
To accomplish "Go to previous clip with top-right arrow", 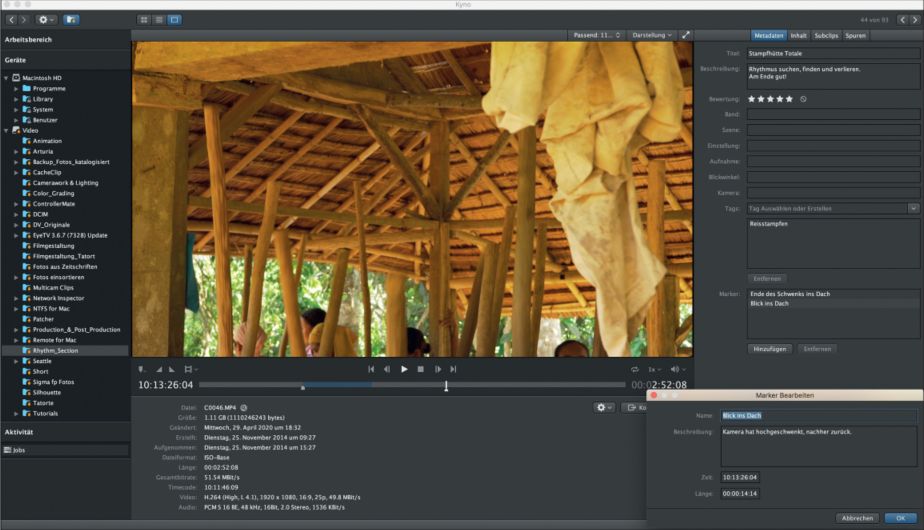I will point(902,20).
